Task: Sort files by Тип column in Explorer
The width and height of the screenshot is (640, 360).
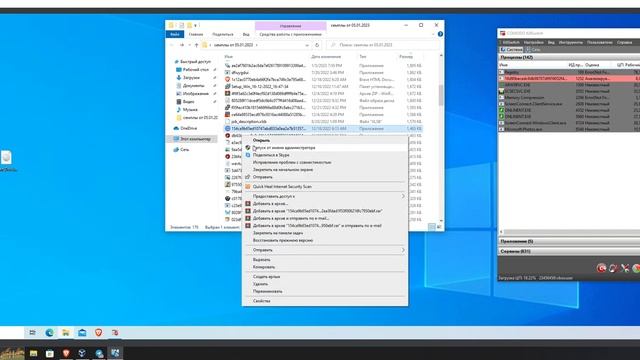Action: 363,57
